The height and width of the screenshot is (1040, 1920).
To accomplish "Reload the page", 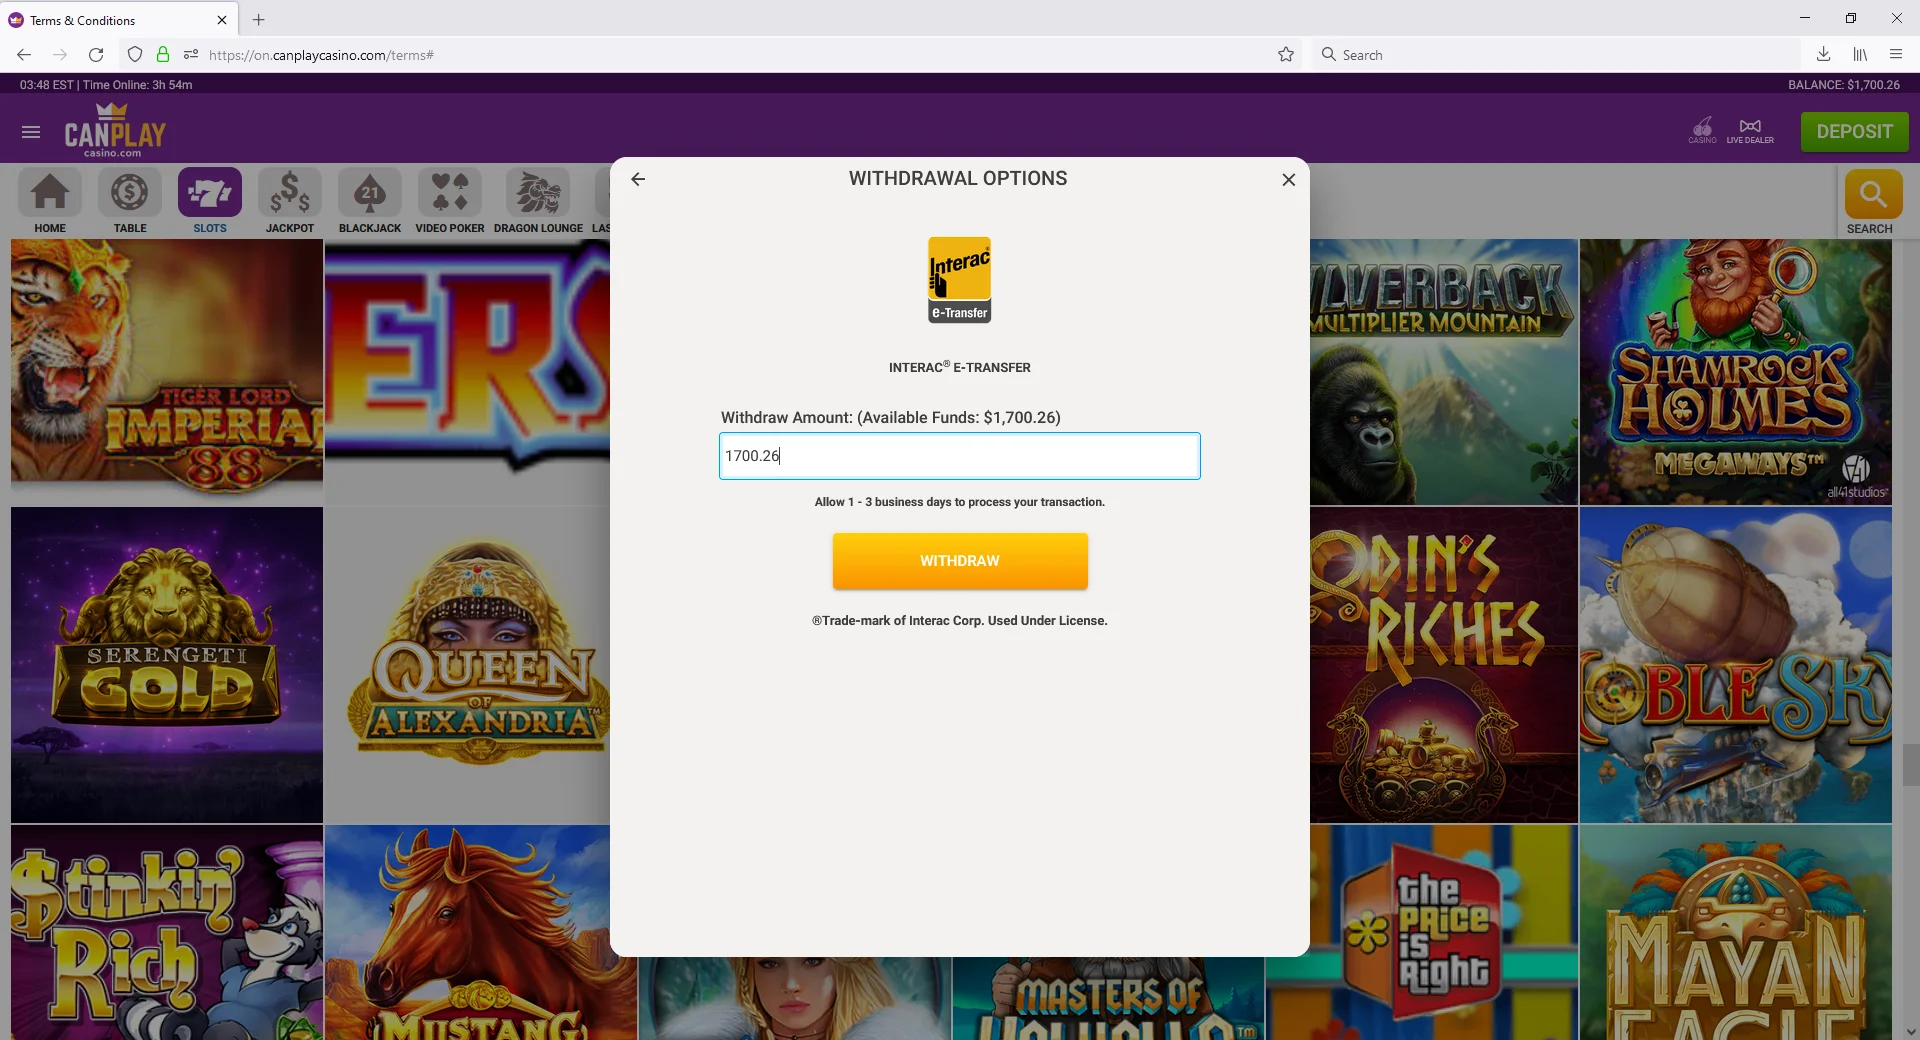I will [x=96, y=55].
